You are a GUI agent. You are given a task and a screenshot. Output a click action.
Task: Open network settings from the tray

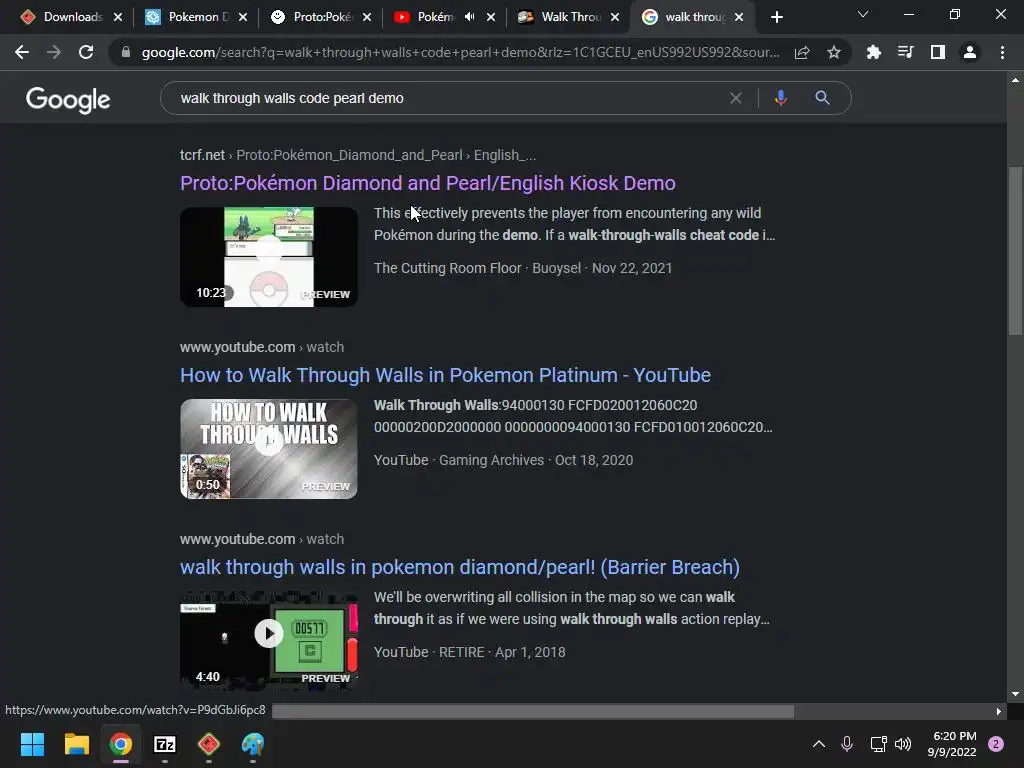(x=878, y=744)
